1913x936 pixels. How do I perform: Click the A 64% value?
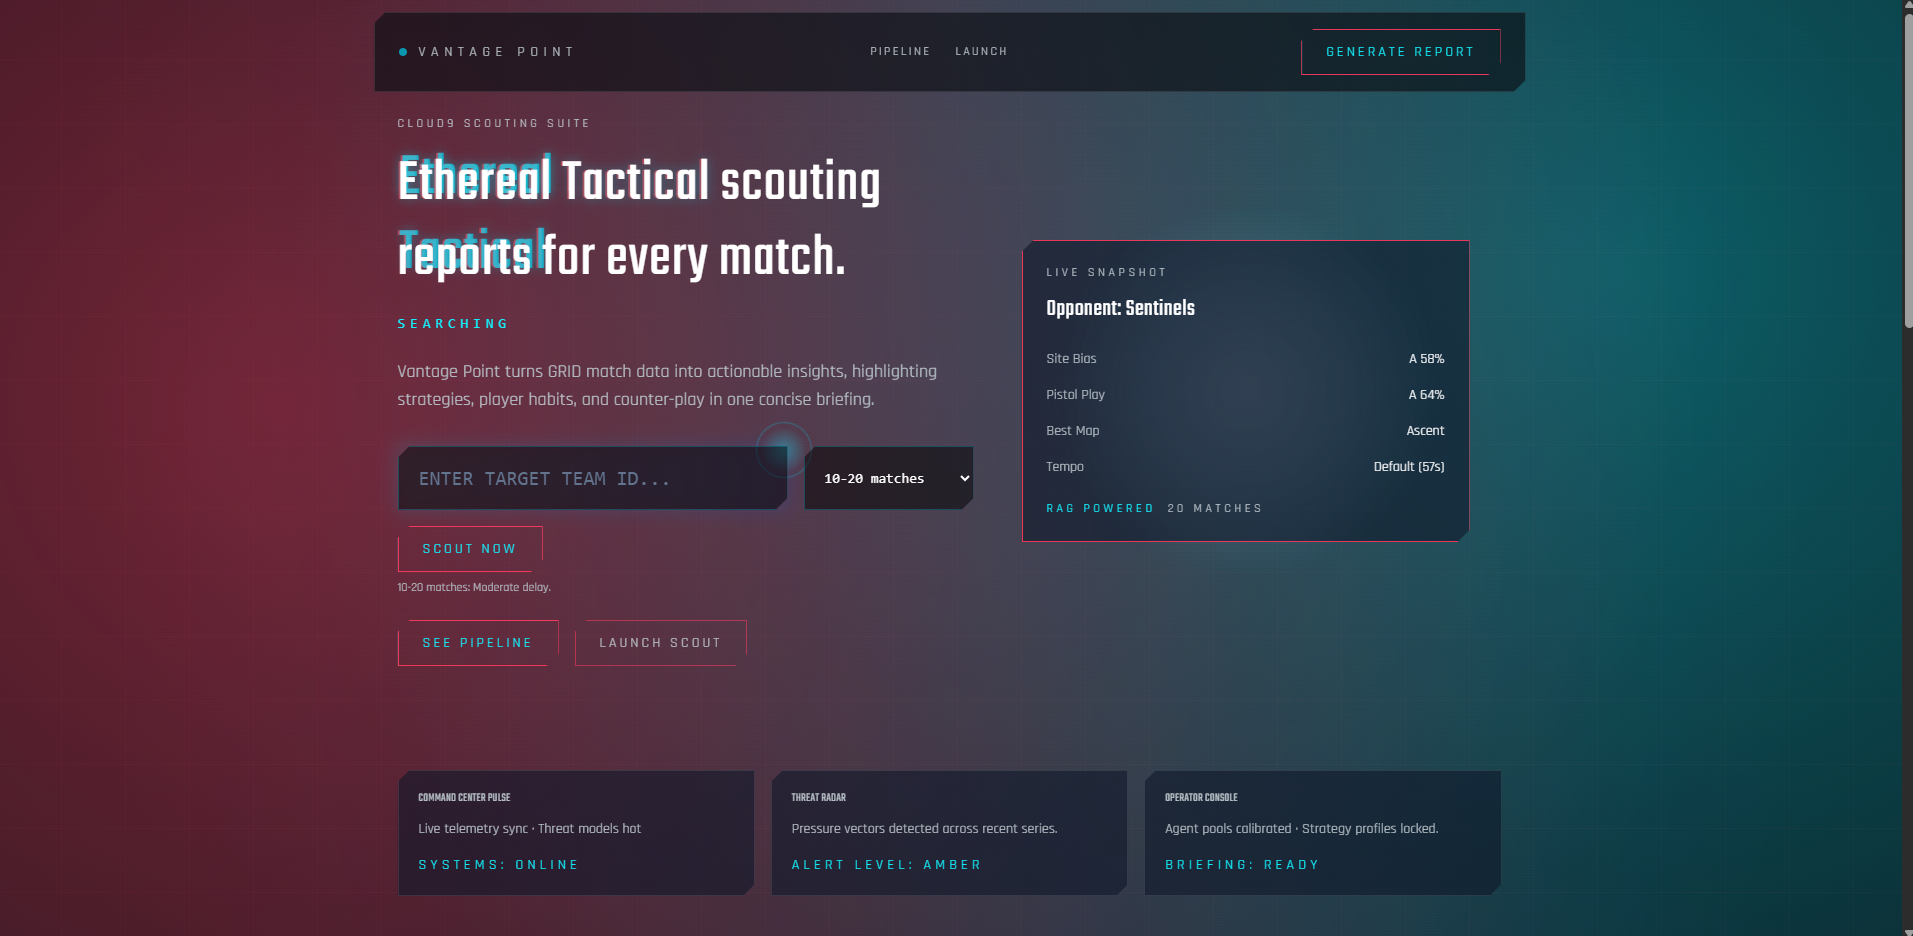click(x=1426, y=395)
